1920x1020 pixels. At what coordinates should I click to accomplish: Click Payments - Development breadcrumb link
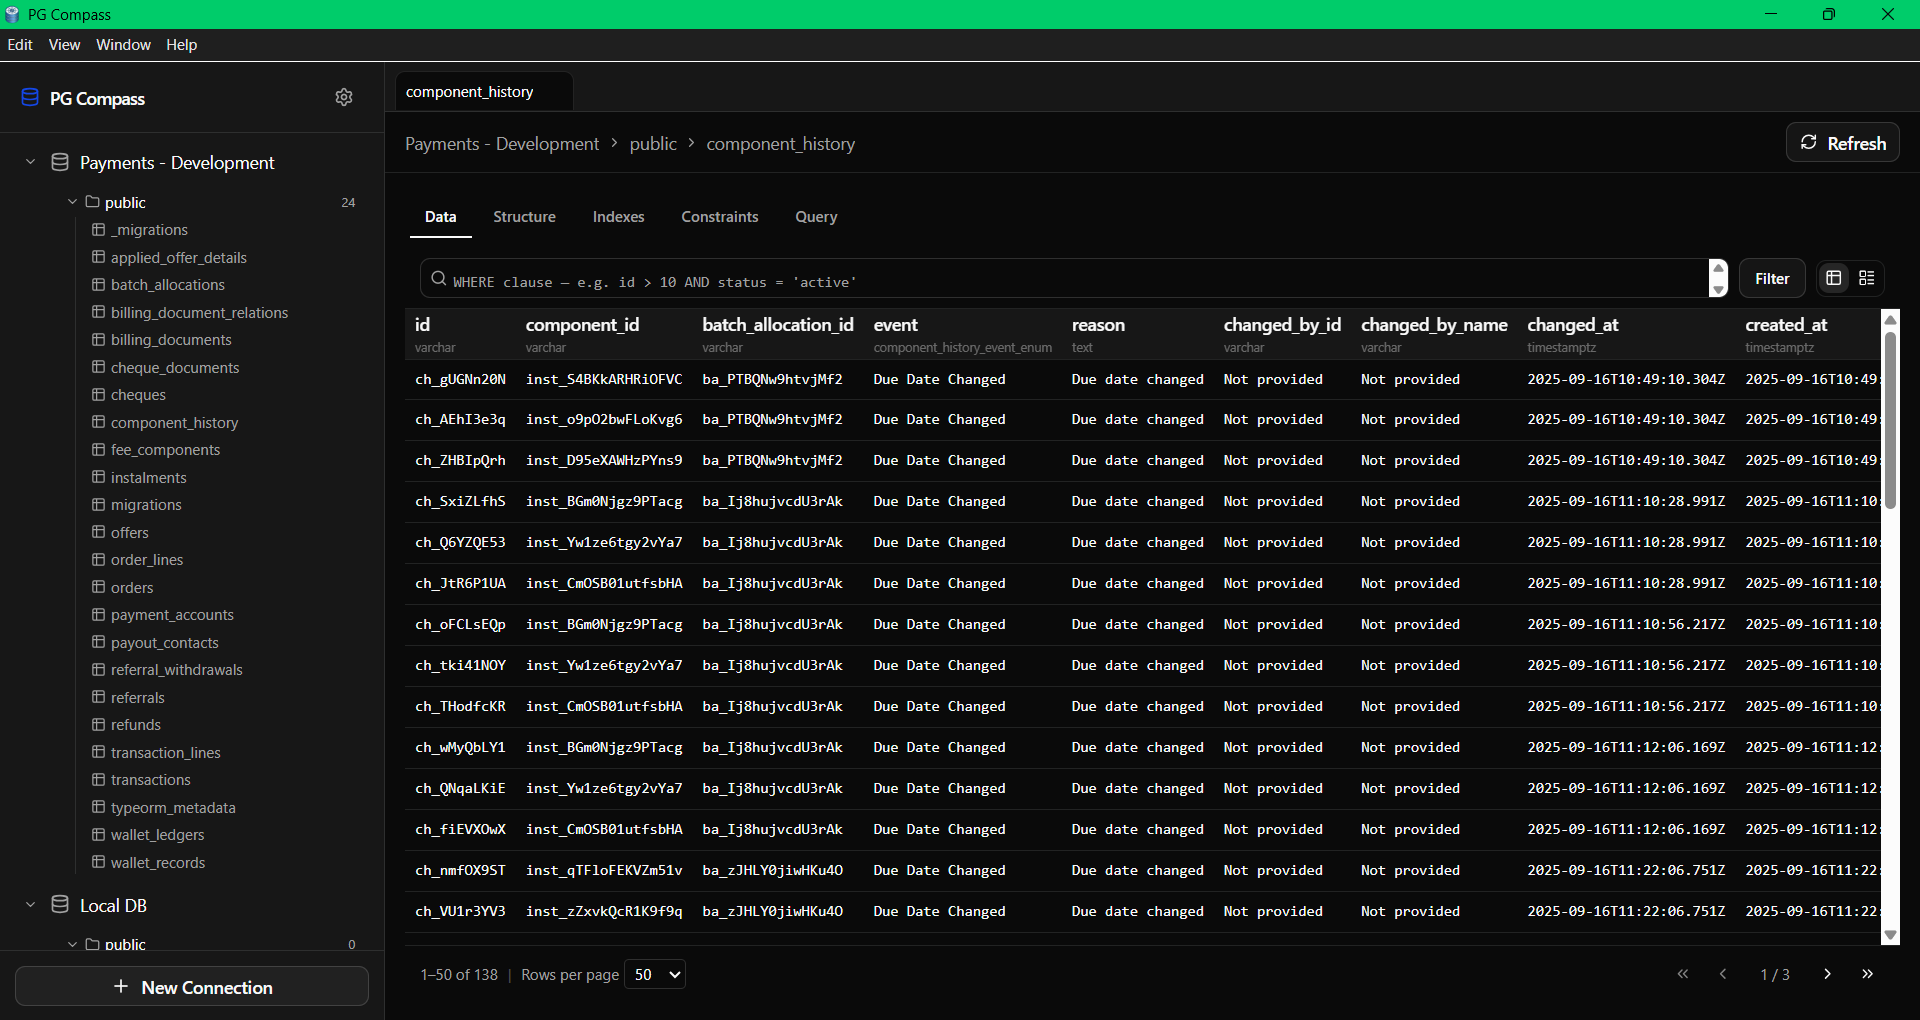pos(502,144)
